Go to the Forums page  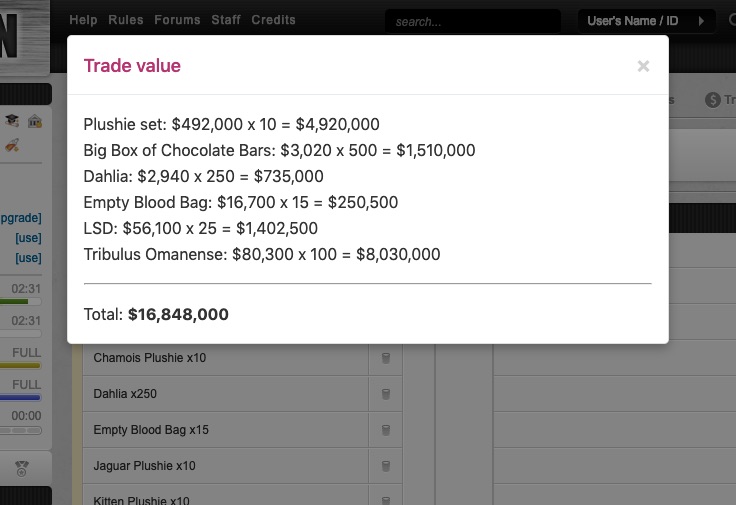coord(177,20)
